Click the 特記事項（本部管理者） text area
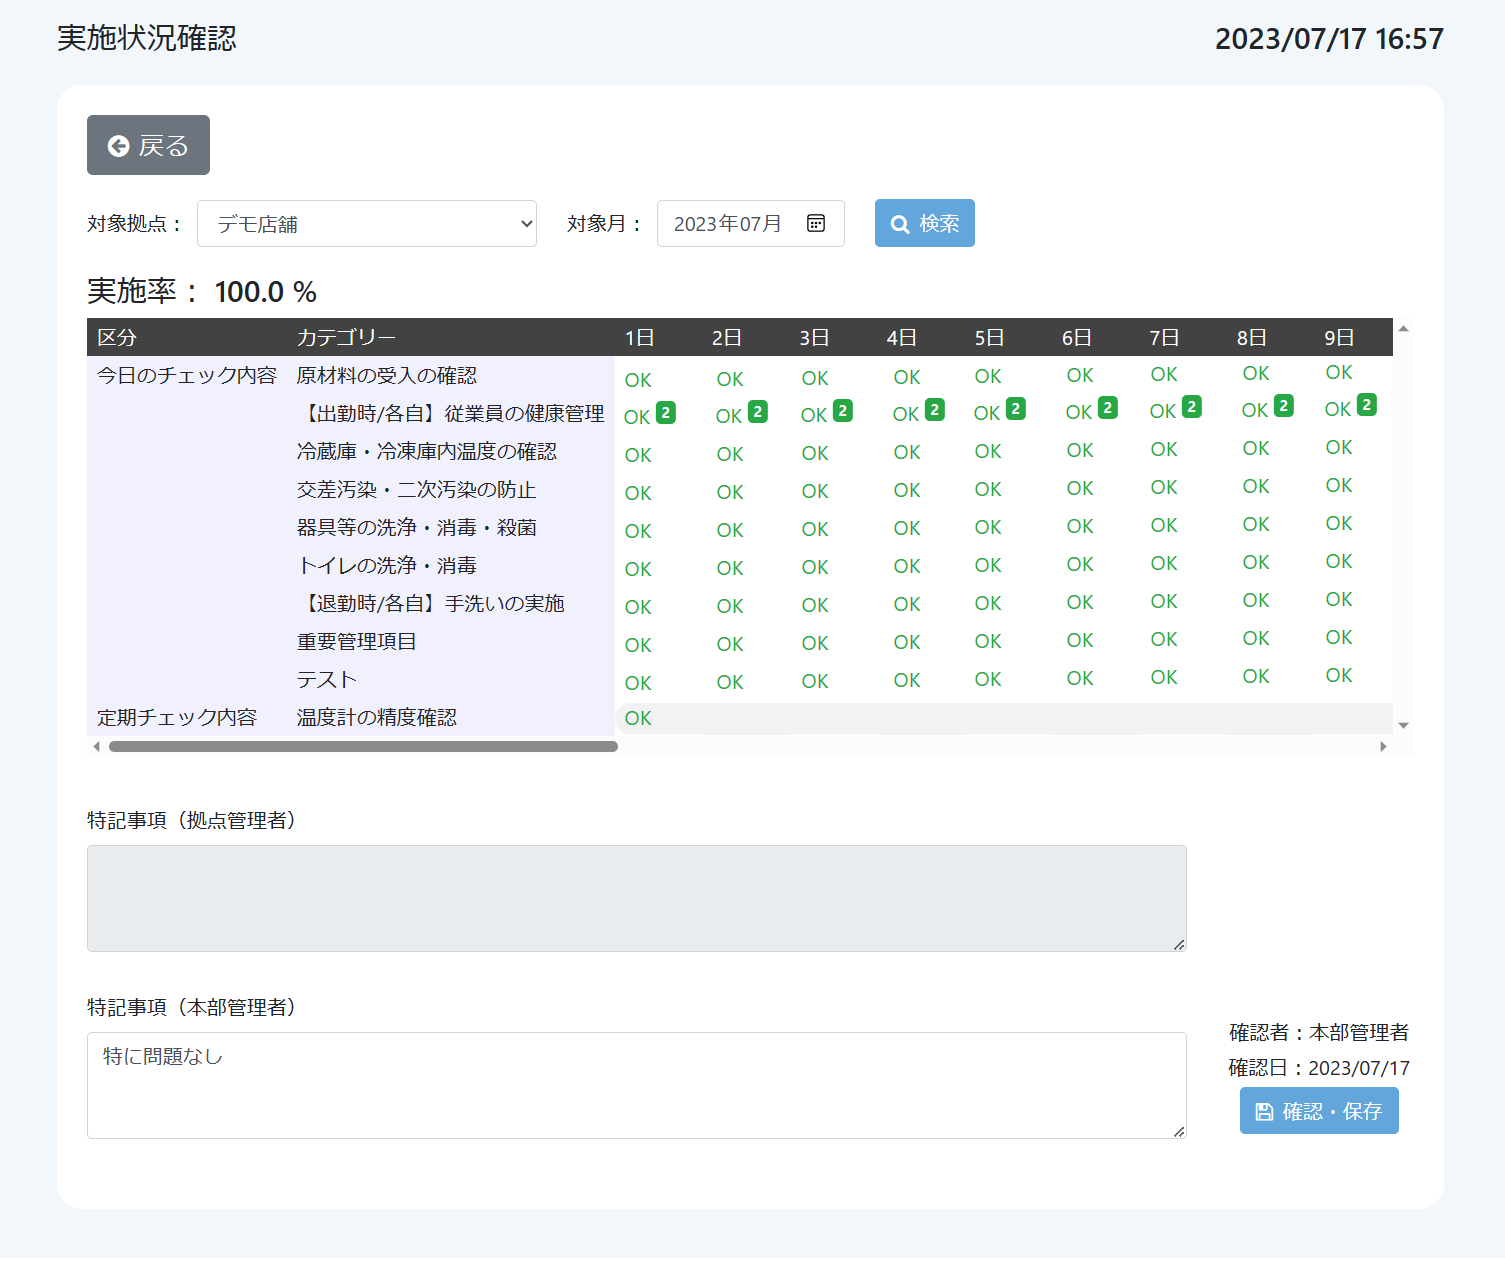Viewport: 1505px width, 1261px height. click(x=637, y=1085)
